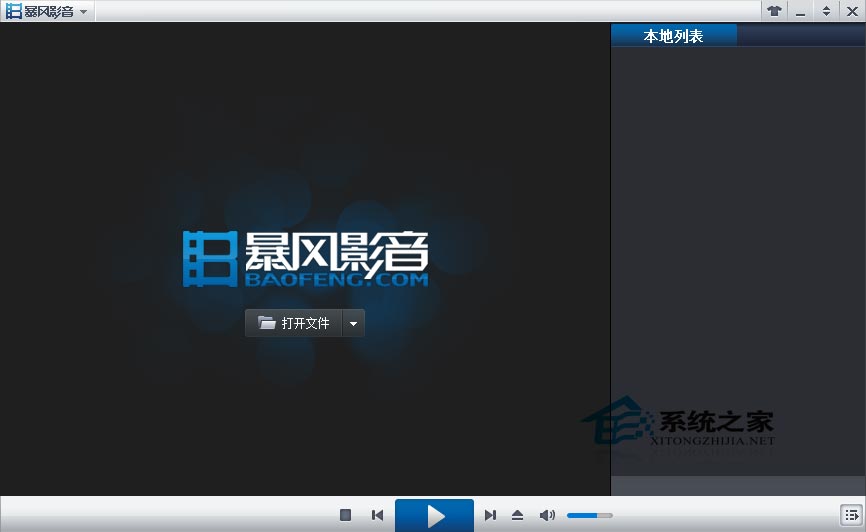The image size is (866, 532).
Task: Adjust the volume slider
Action: [x=590, y=515]
